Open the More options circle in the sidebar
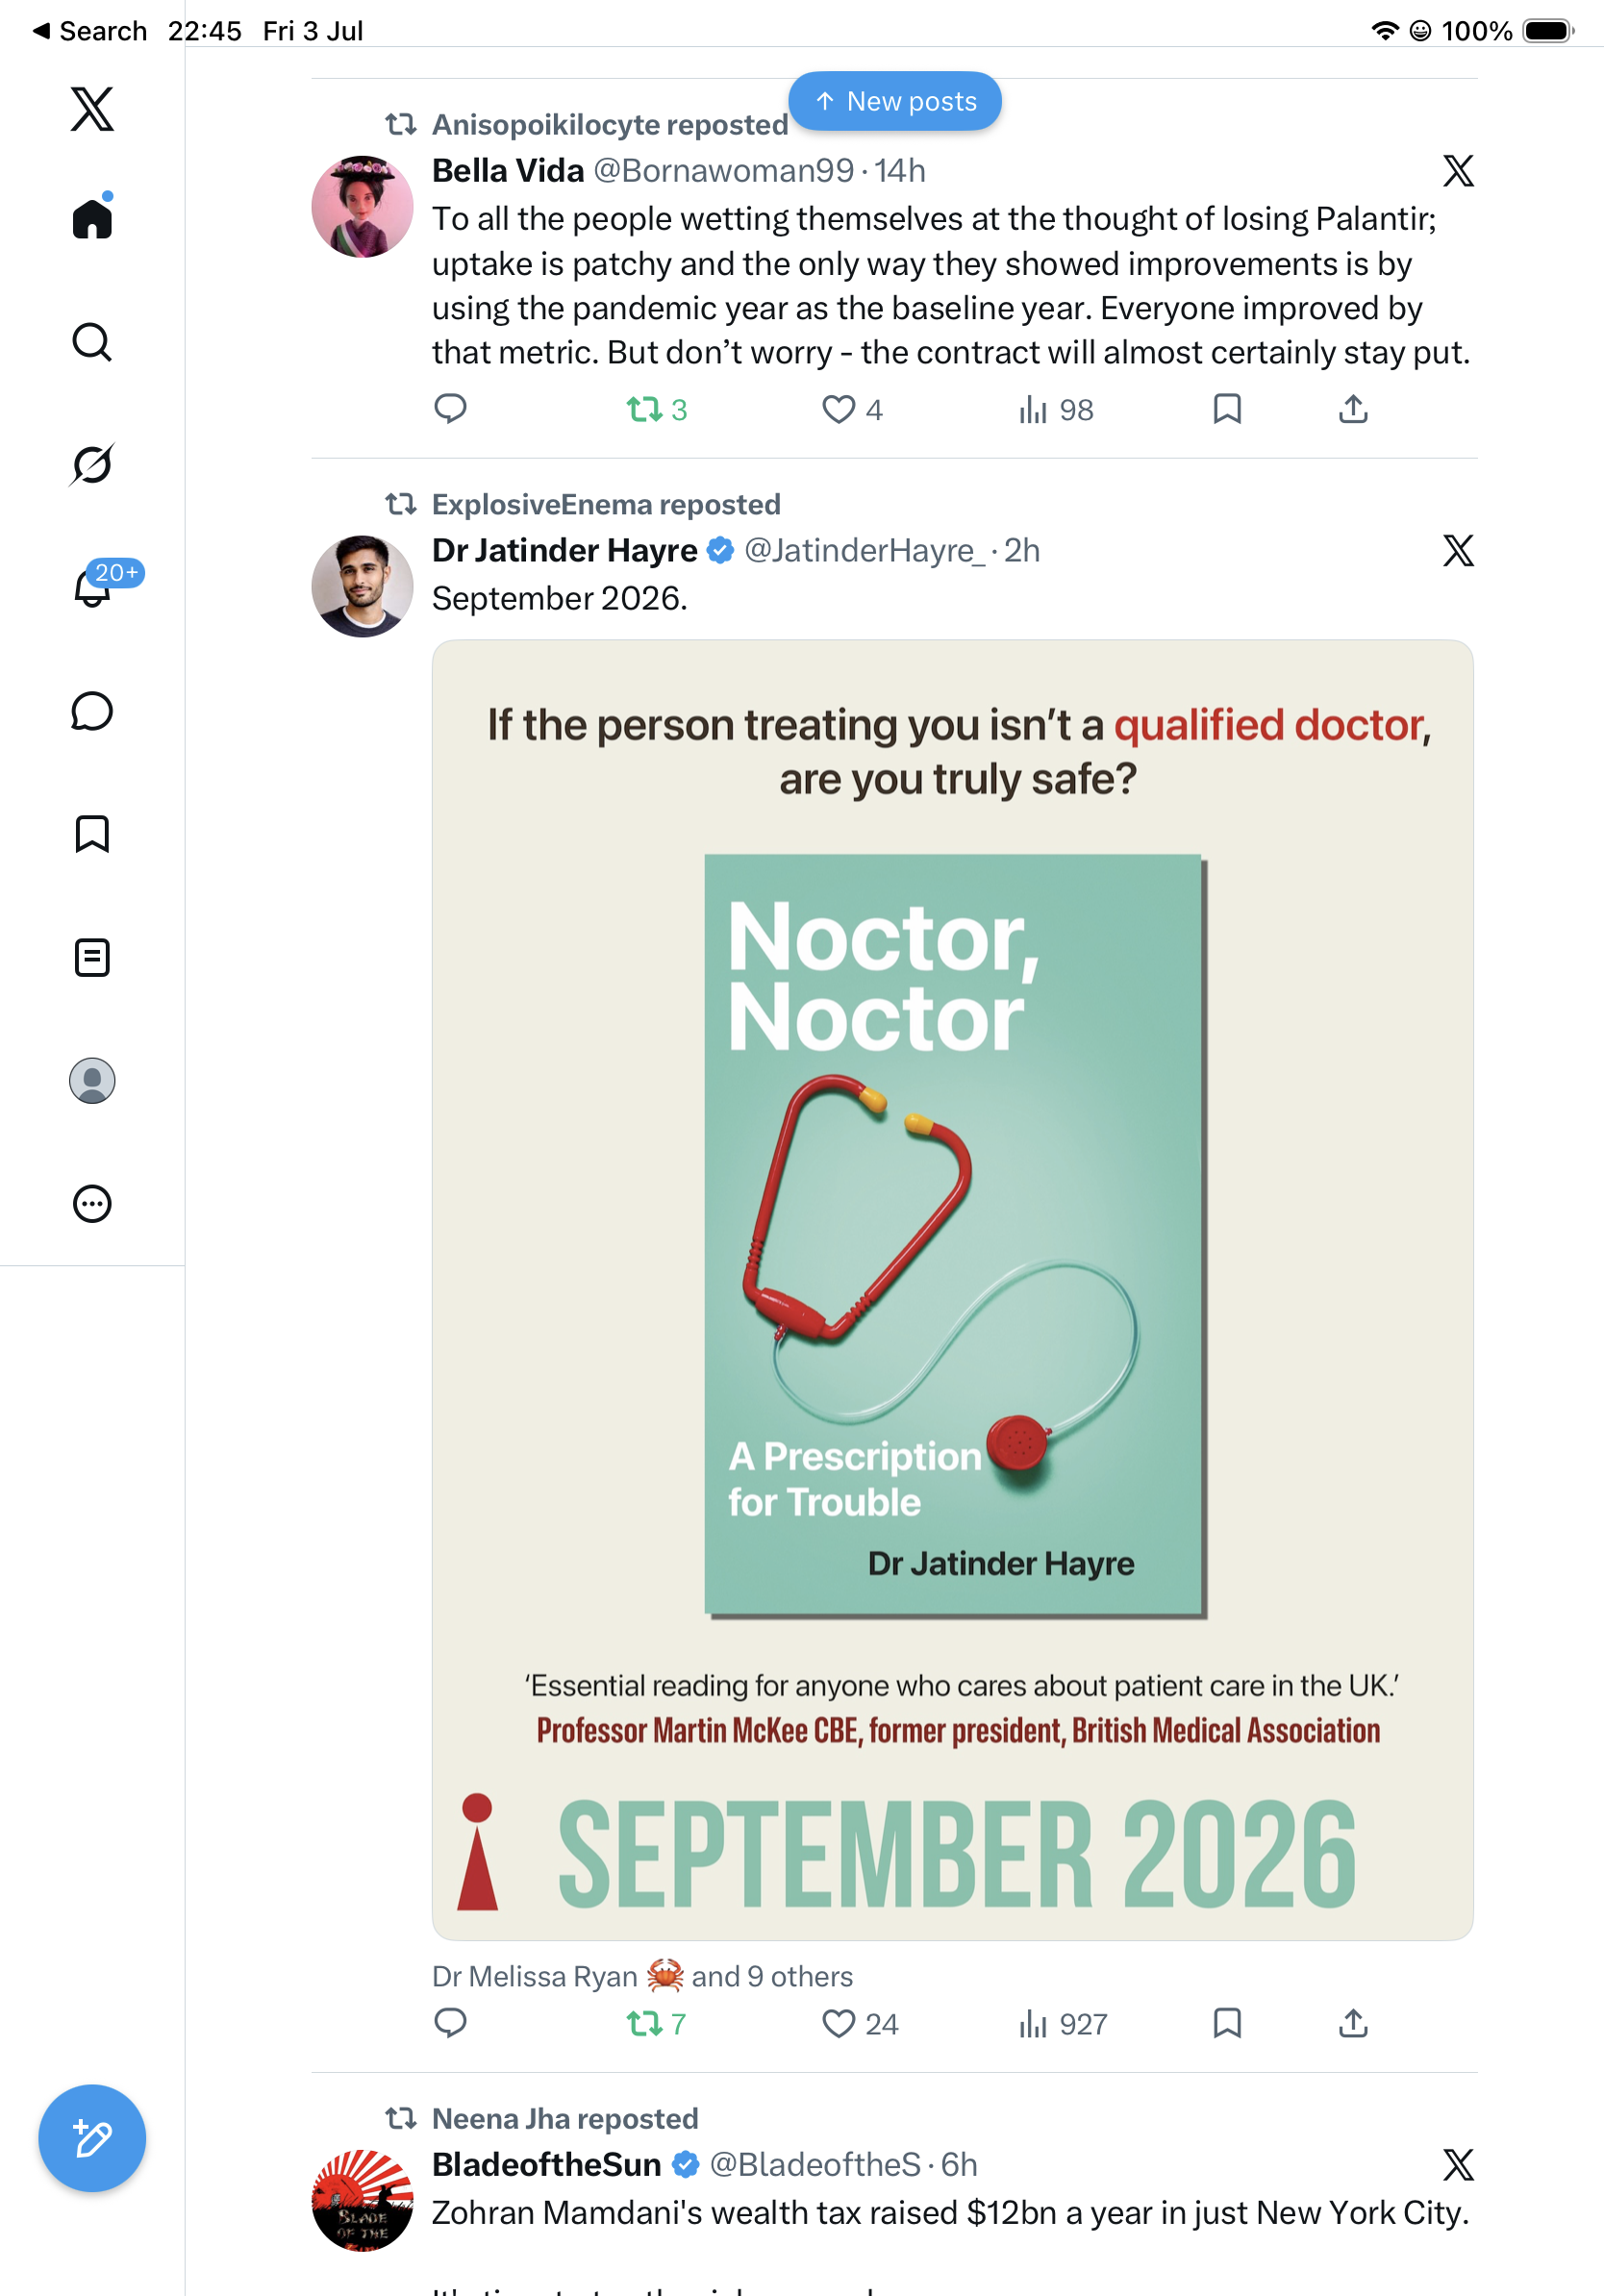1604x2296 pixels. (x=92, y=1203)
